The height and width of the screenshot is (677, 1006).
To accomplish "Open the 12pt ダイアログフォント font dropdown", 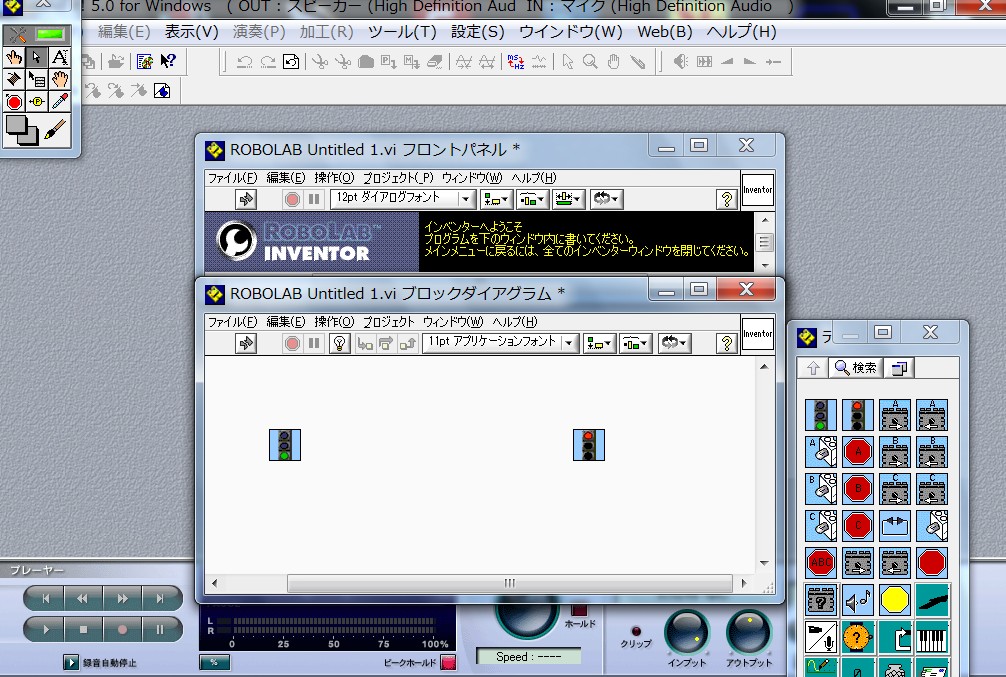I will [403, 199].
